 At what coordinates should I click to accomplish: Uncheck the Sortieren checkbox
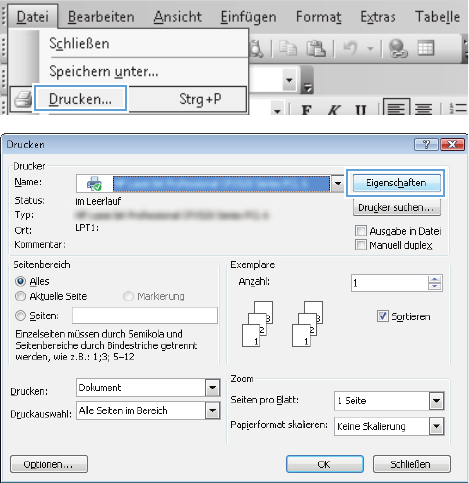pyautogui.click(x=382, y=316)
